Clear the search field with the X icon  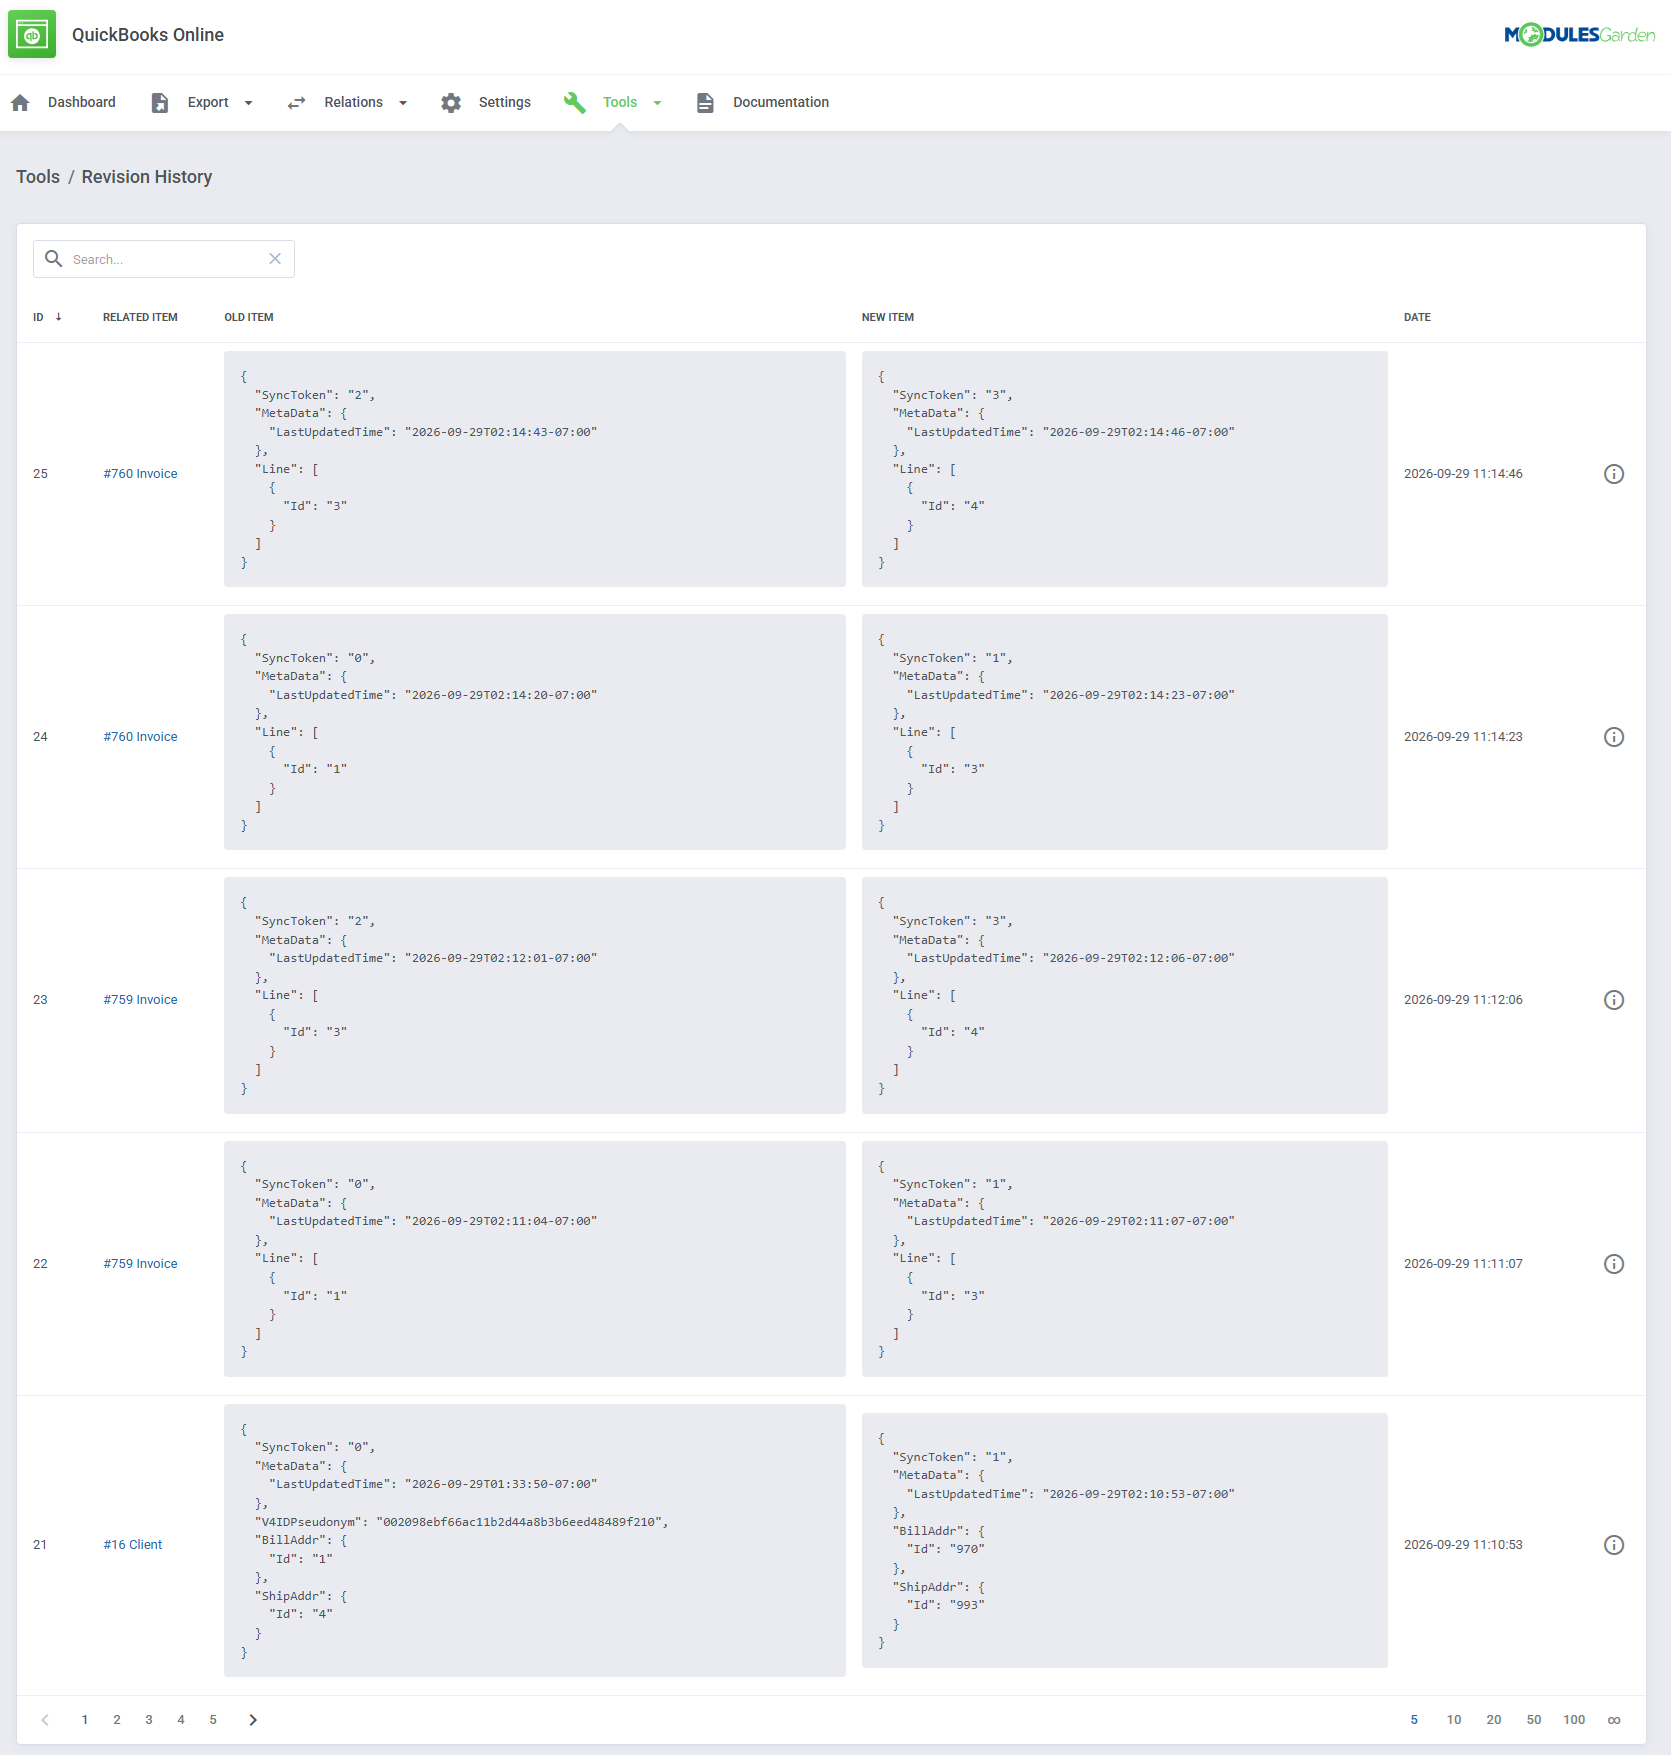(x=275, y=259)
